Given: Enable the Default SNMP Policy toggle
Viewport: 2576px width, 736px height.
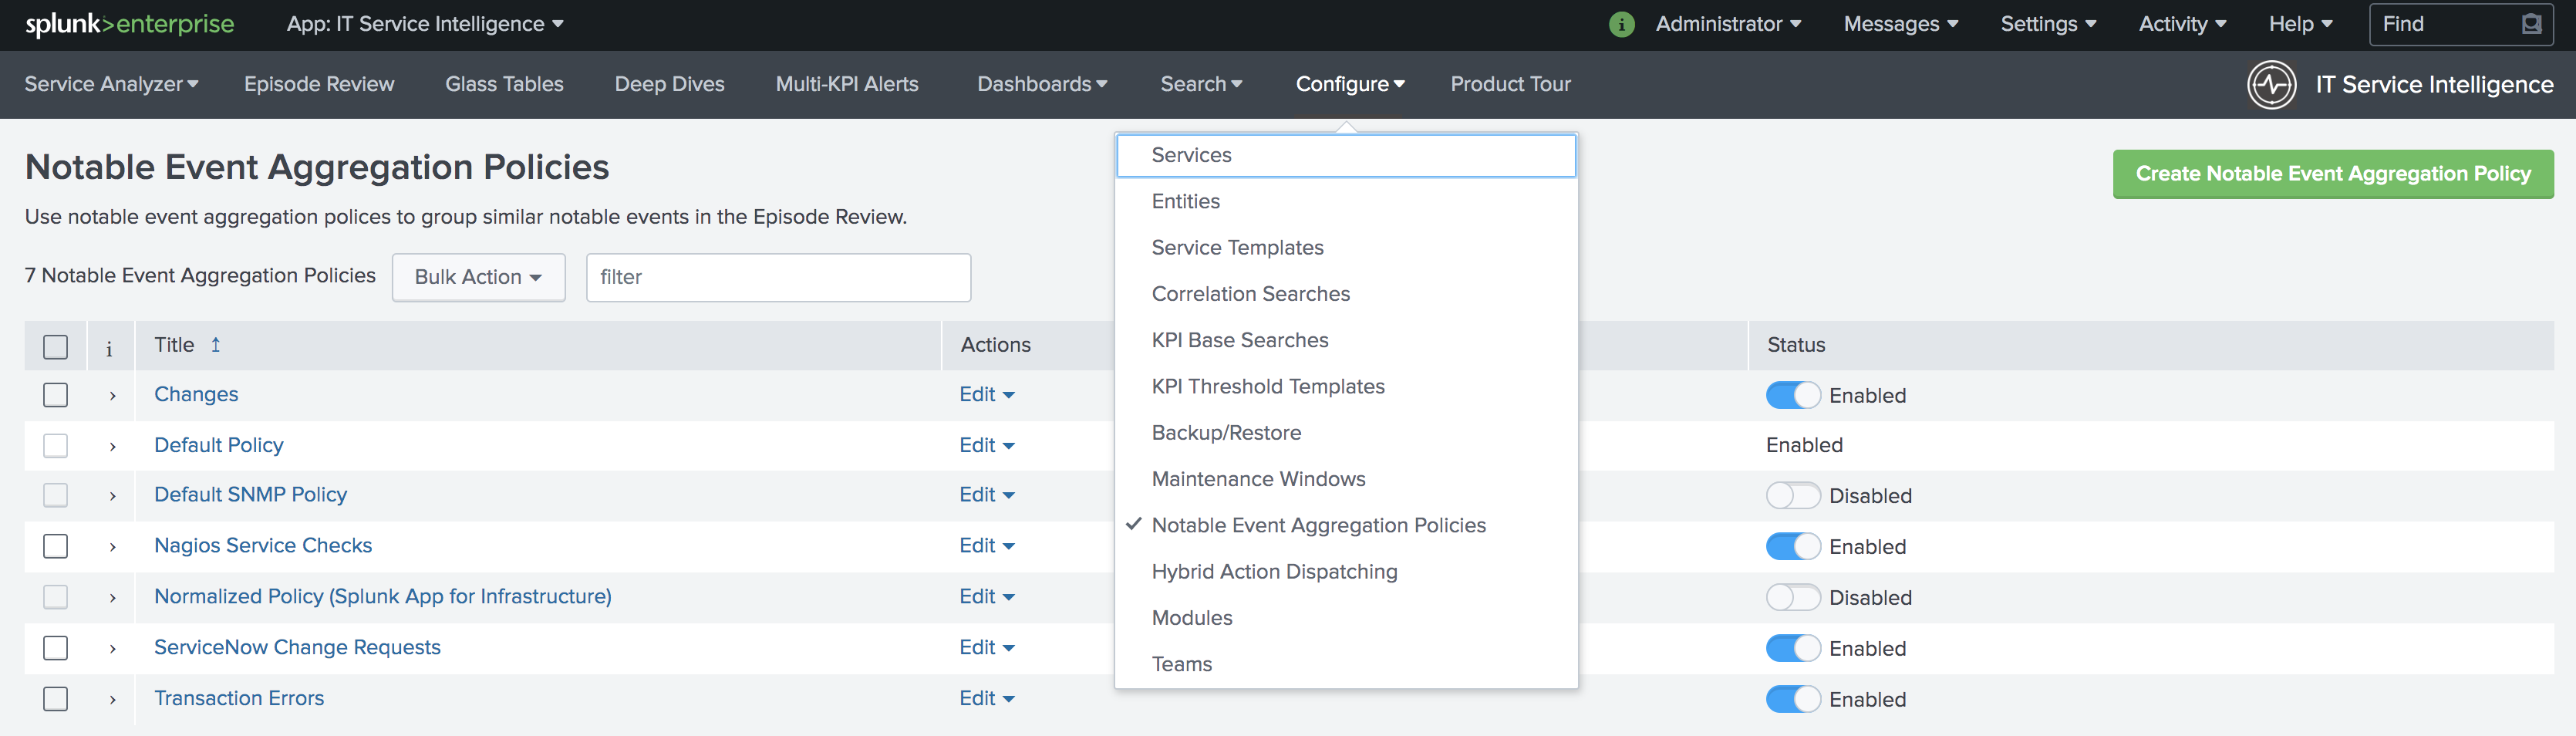Looking at the screenshot, I should (1793, 495).
